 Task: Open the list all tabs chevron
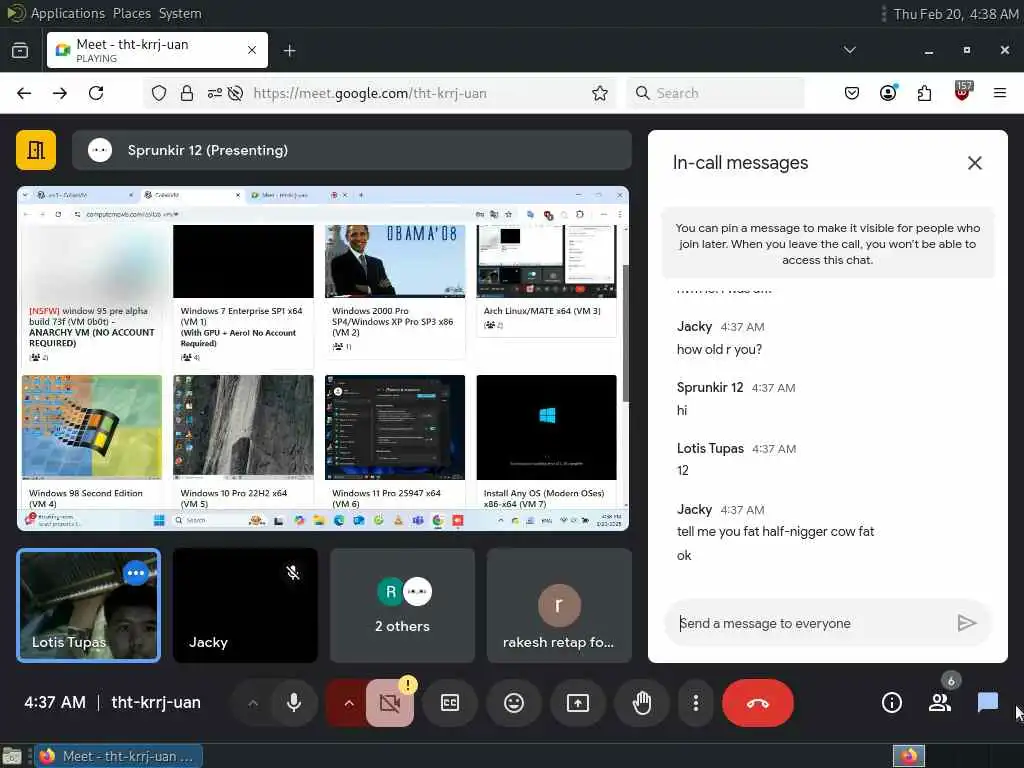click(x=850, y=50)
